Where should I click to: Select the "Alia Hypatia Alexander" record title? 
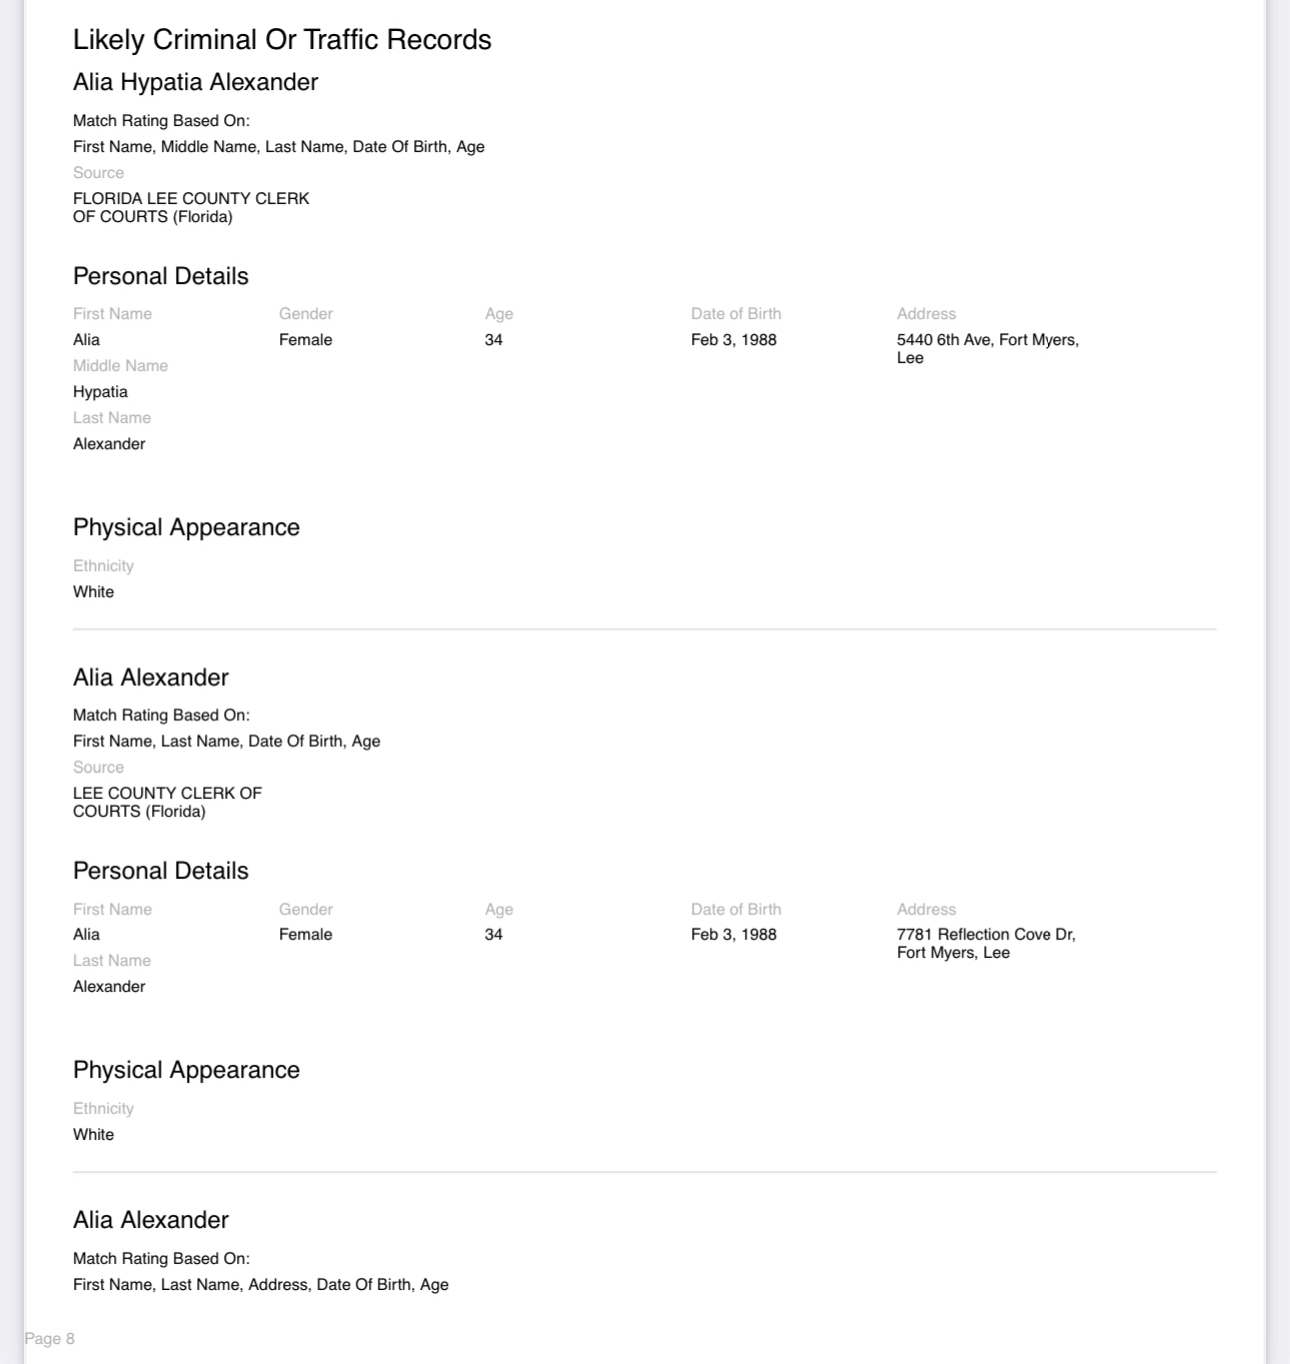(195, 82)
